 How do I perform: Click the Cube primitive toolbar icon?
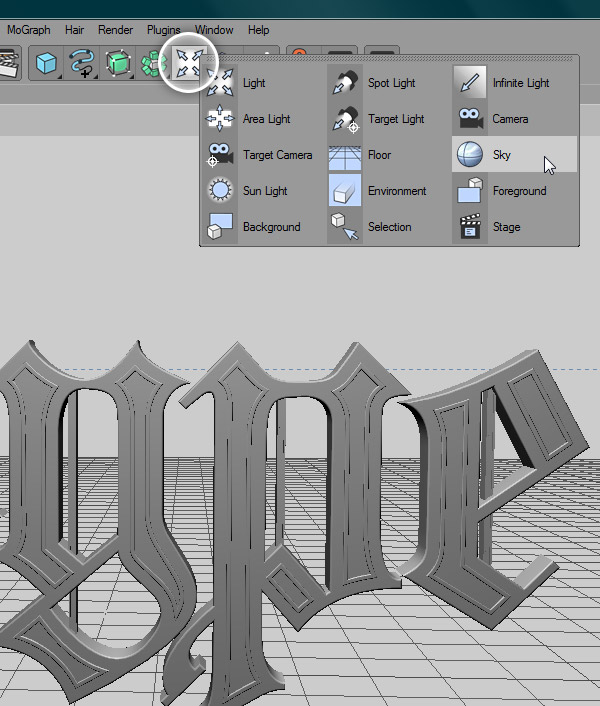point(46,63)
